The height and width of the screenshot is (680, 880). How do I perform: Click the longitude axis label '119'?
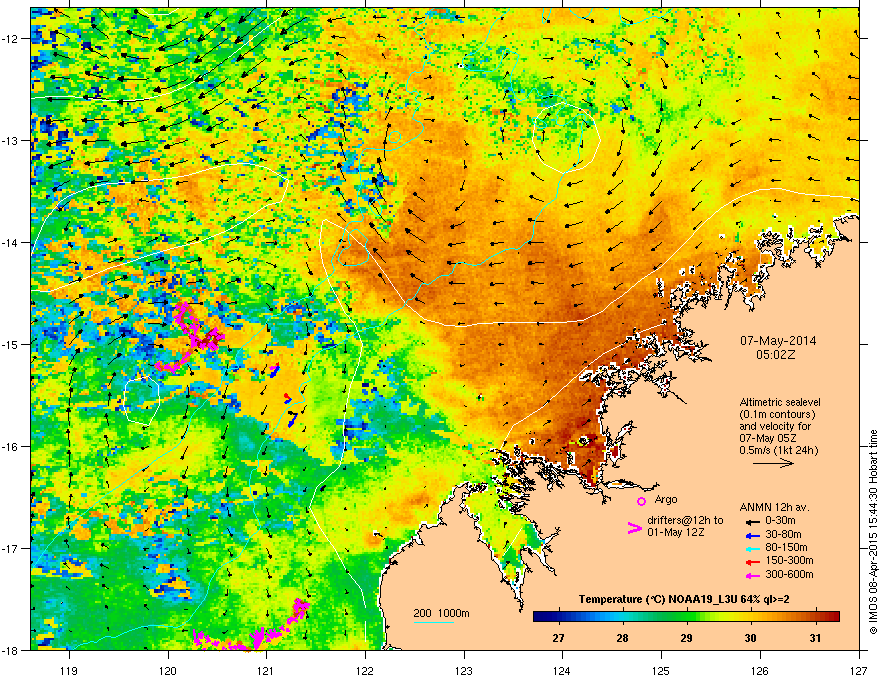(69, 670)
